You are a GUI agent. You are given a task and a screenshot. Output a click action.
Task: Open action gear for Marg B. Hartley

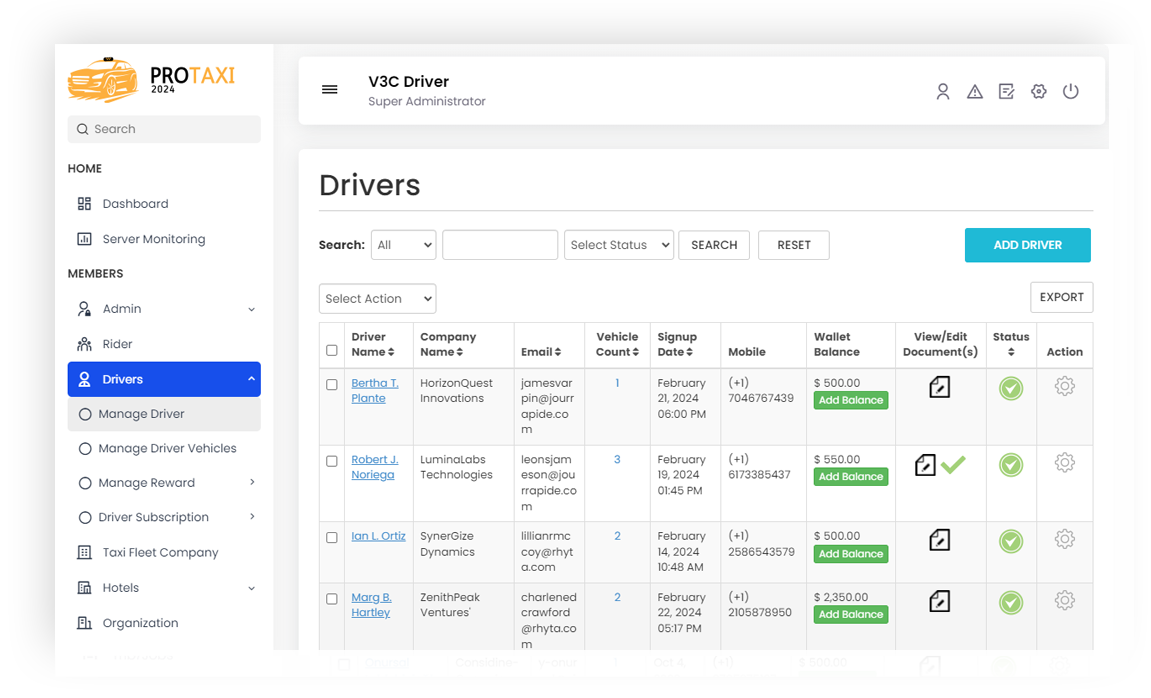click(x=1064, y=600)
